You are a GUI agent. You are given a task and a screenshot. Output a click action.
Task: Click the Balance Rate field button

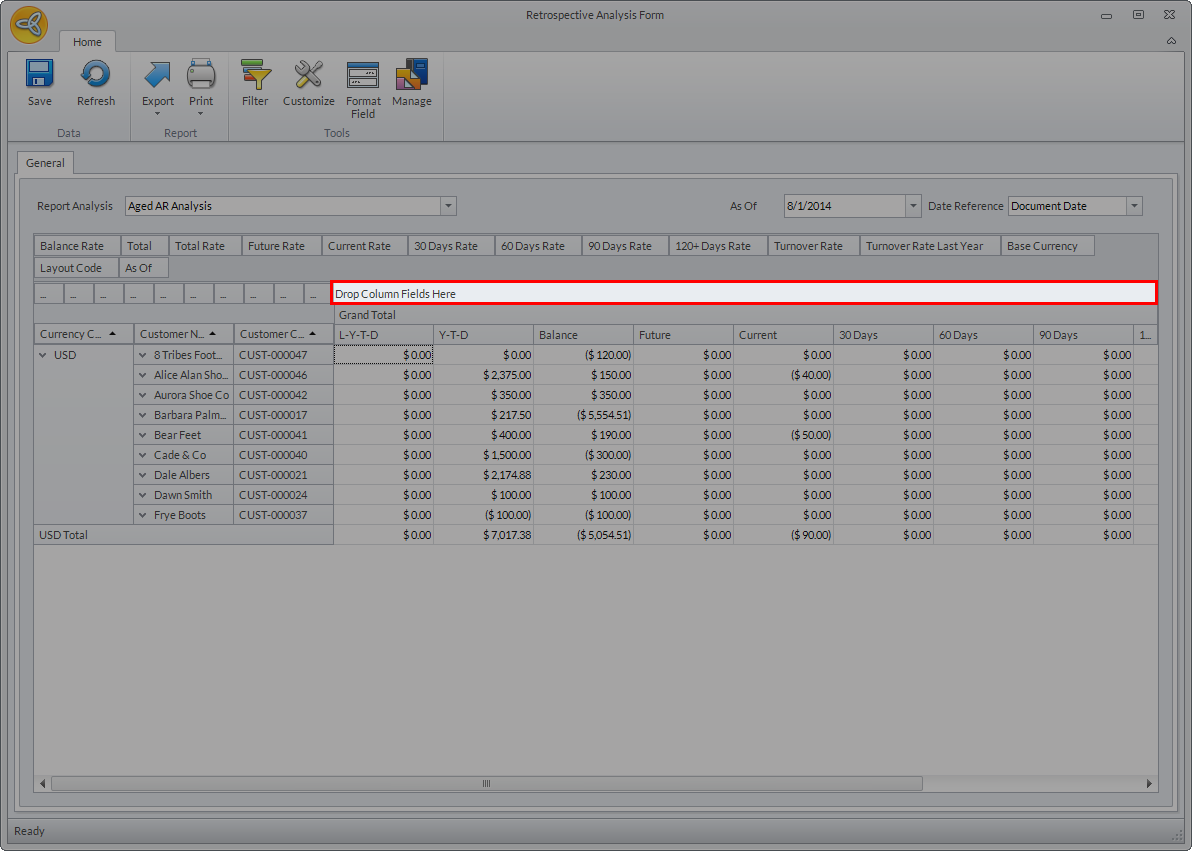tap(72, 246)
